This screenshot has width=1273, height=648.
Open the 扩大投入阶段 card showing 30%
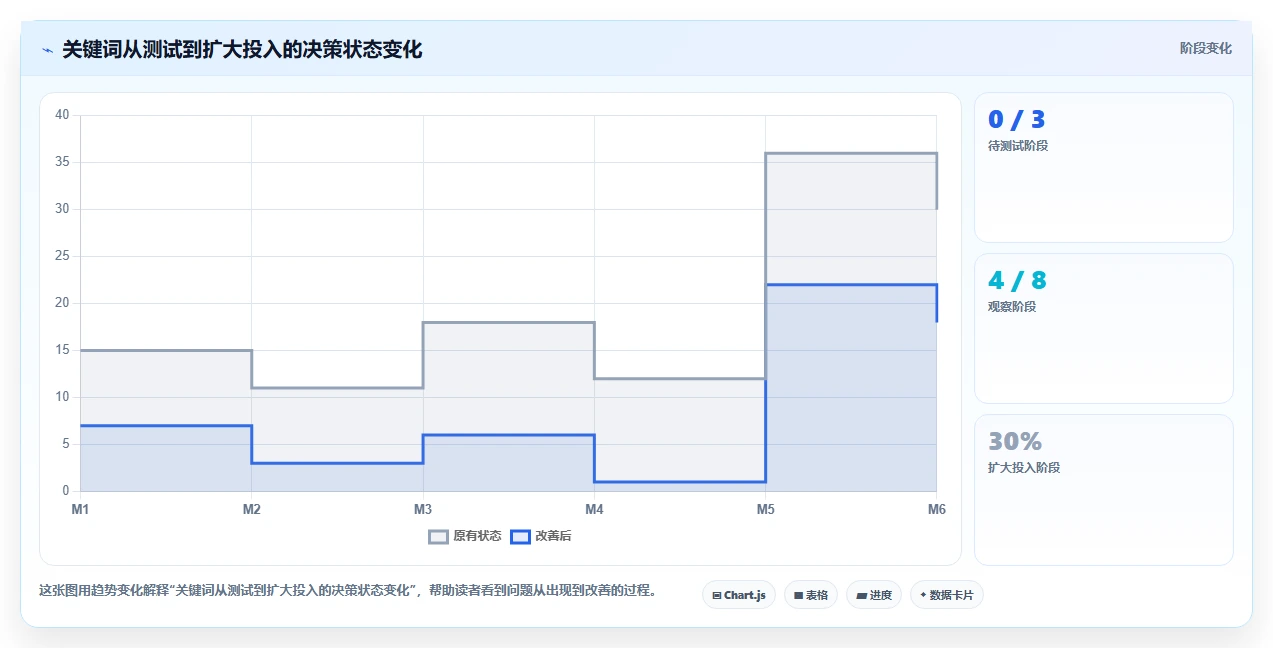[1104, 490]
